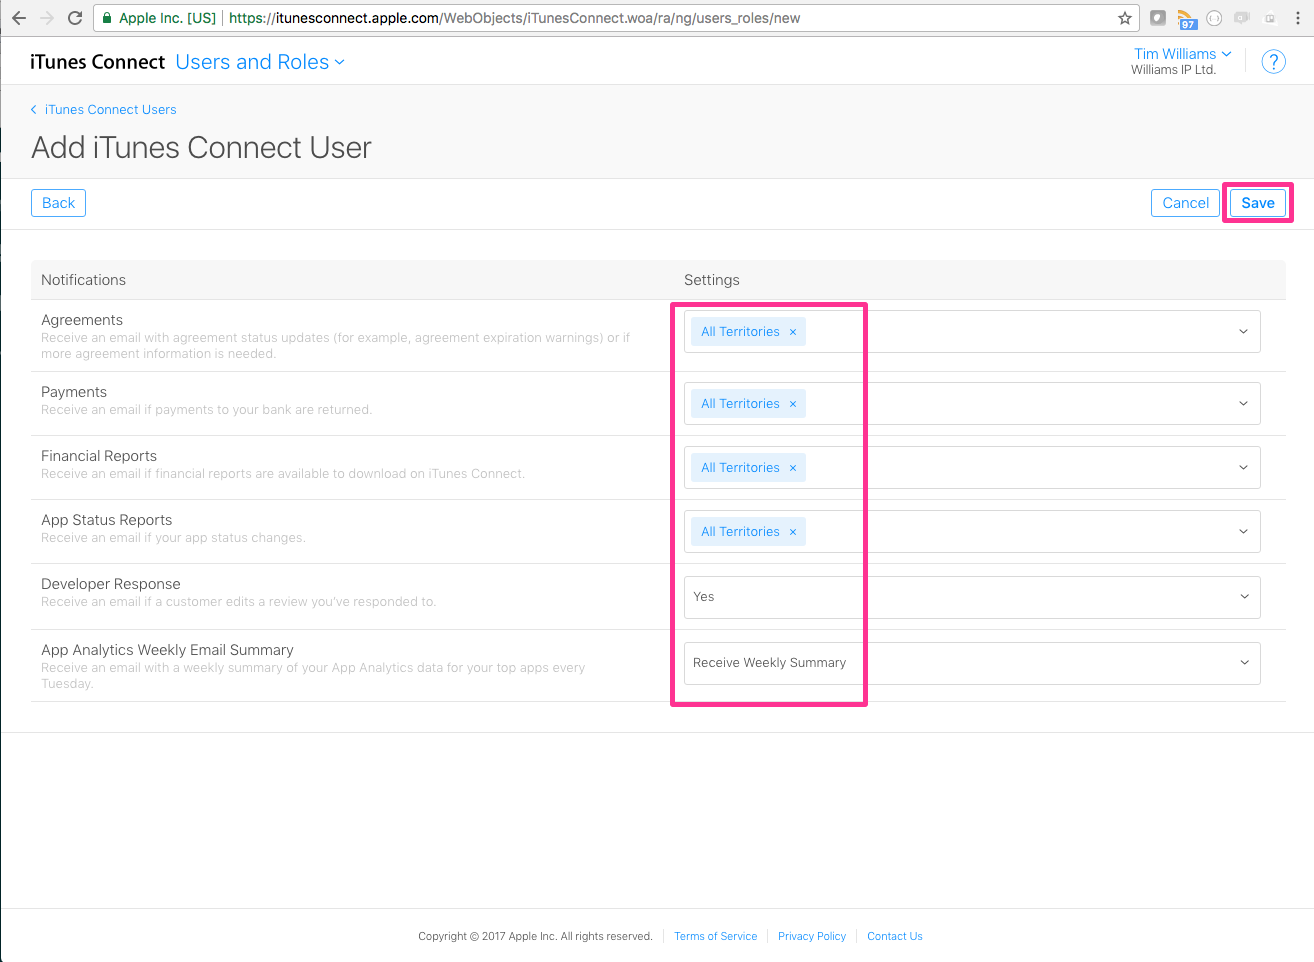Image resolution: width=1314 pixels, height=962 pixels.
Task: Click the Financial Reports notification label
Action: (99, 456)
